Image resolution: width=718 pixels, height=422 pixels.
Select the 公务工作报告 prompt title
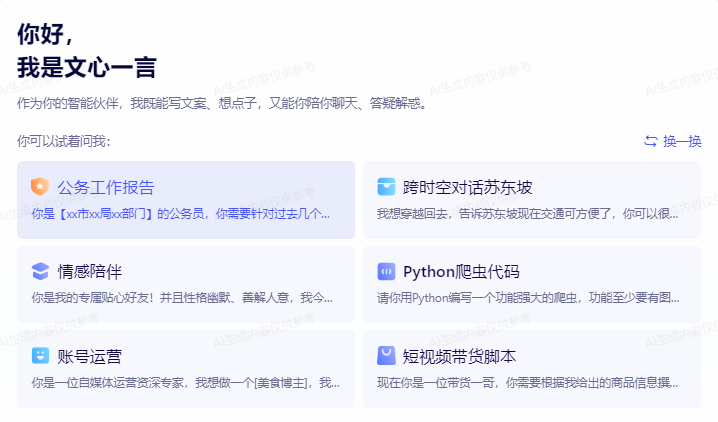pos(106,187)
